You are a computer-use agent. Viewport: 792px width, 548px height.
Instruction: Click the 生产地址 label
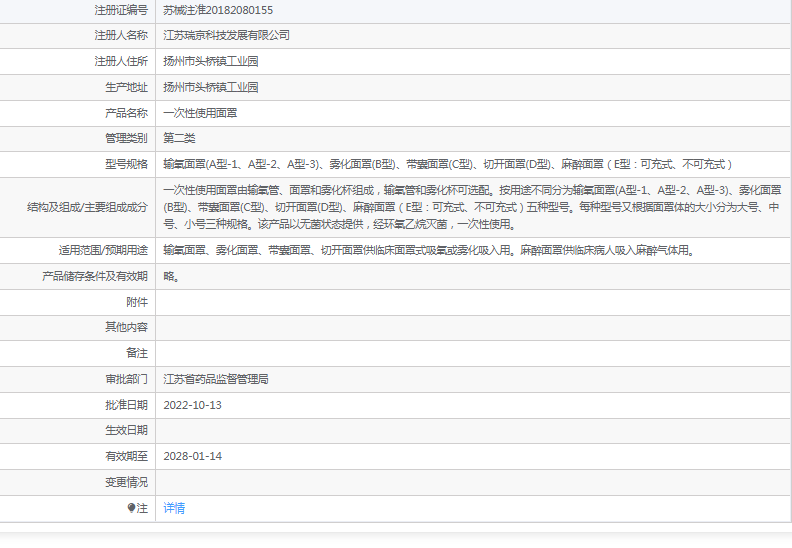click(x=126, y=87)
